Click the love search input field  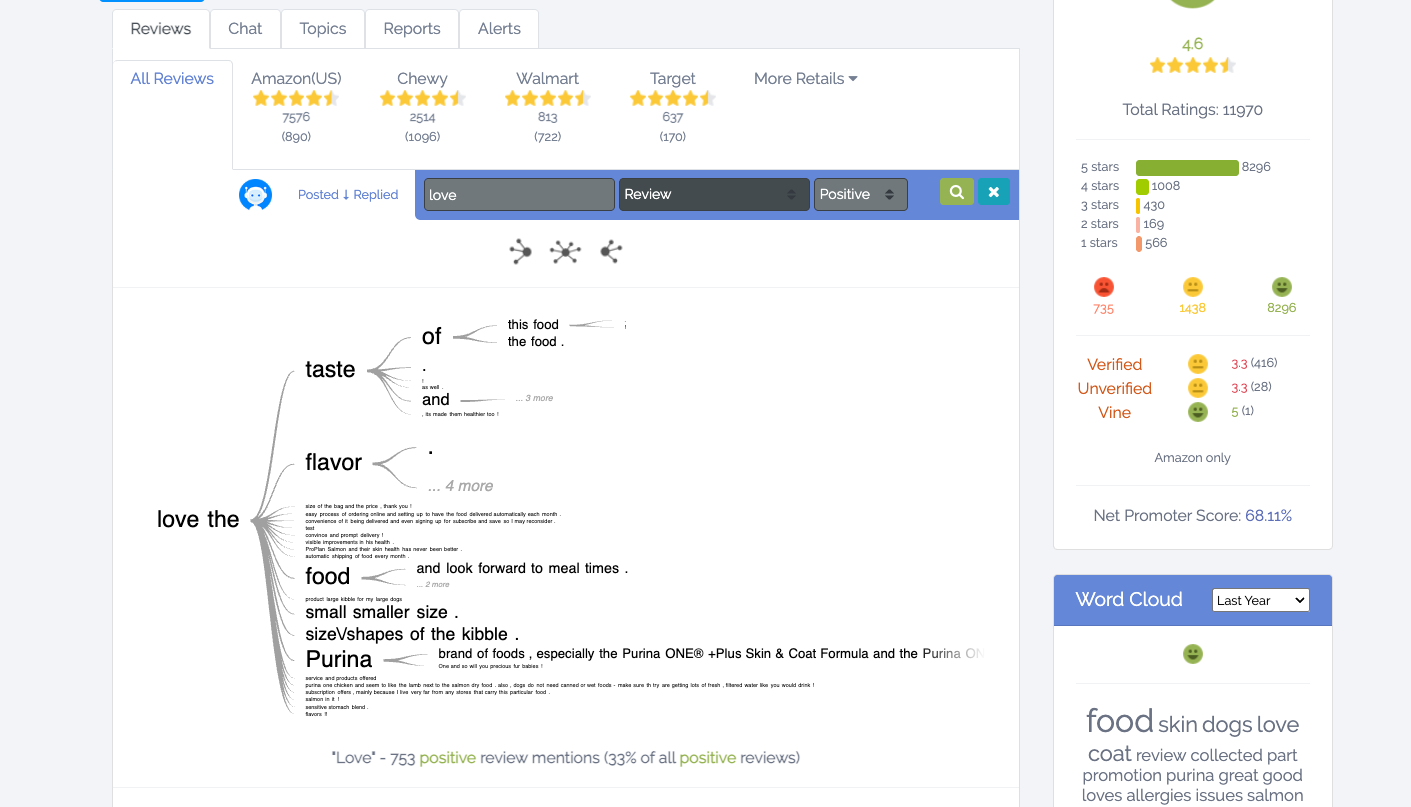[518, 195]
